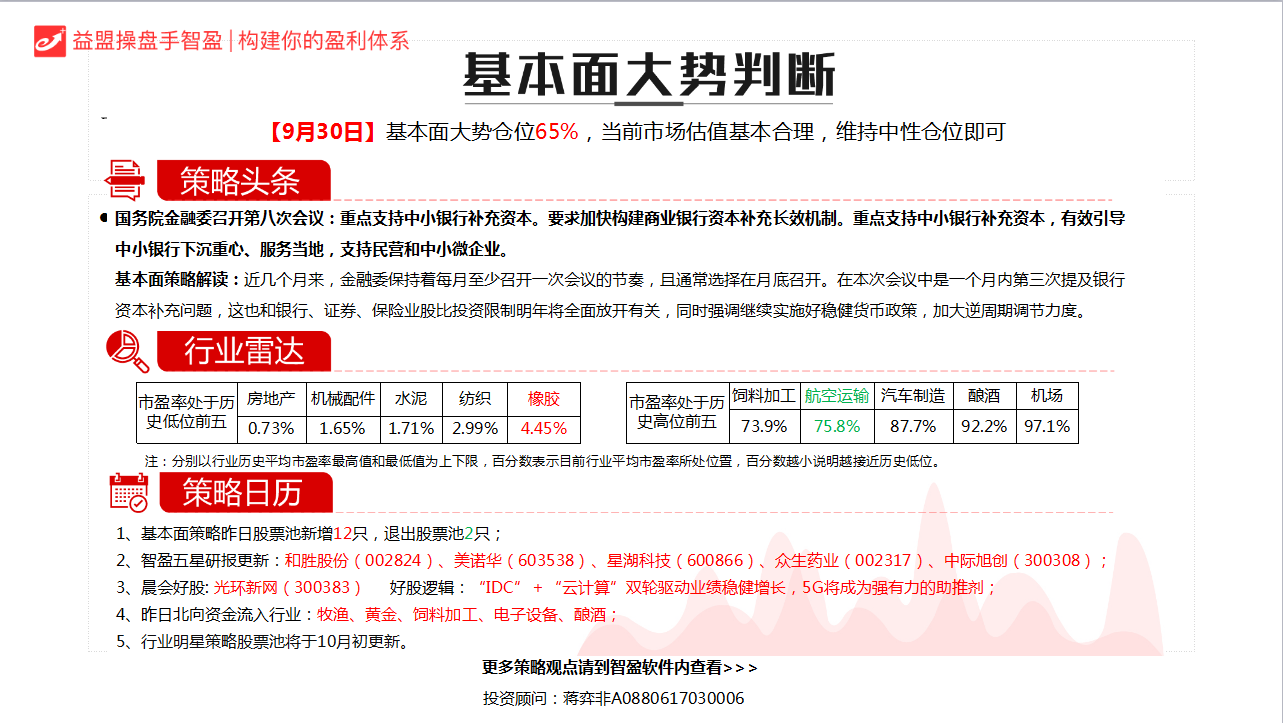Select the 策略日历 red section banner
The width and height of the screenshot is (1283, 723).
click(x=243, y=492)
